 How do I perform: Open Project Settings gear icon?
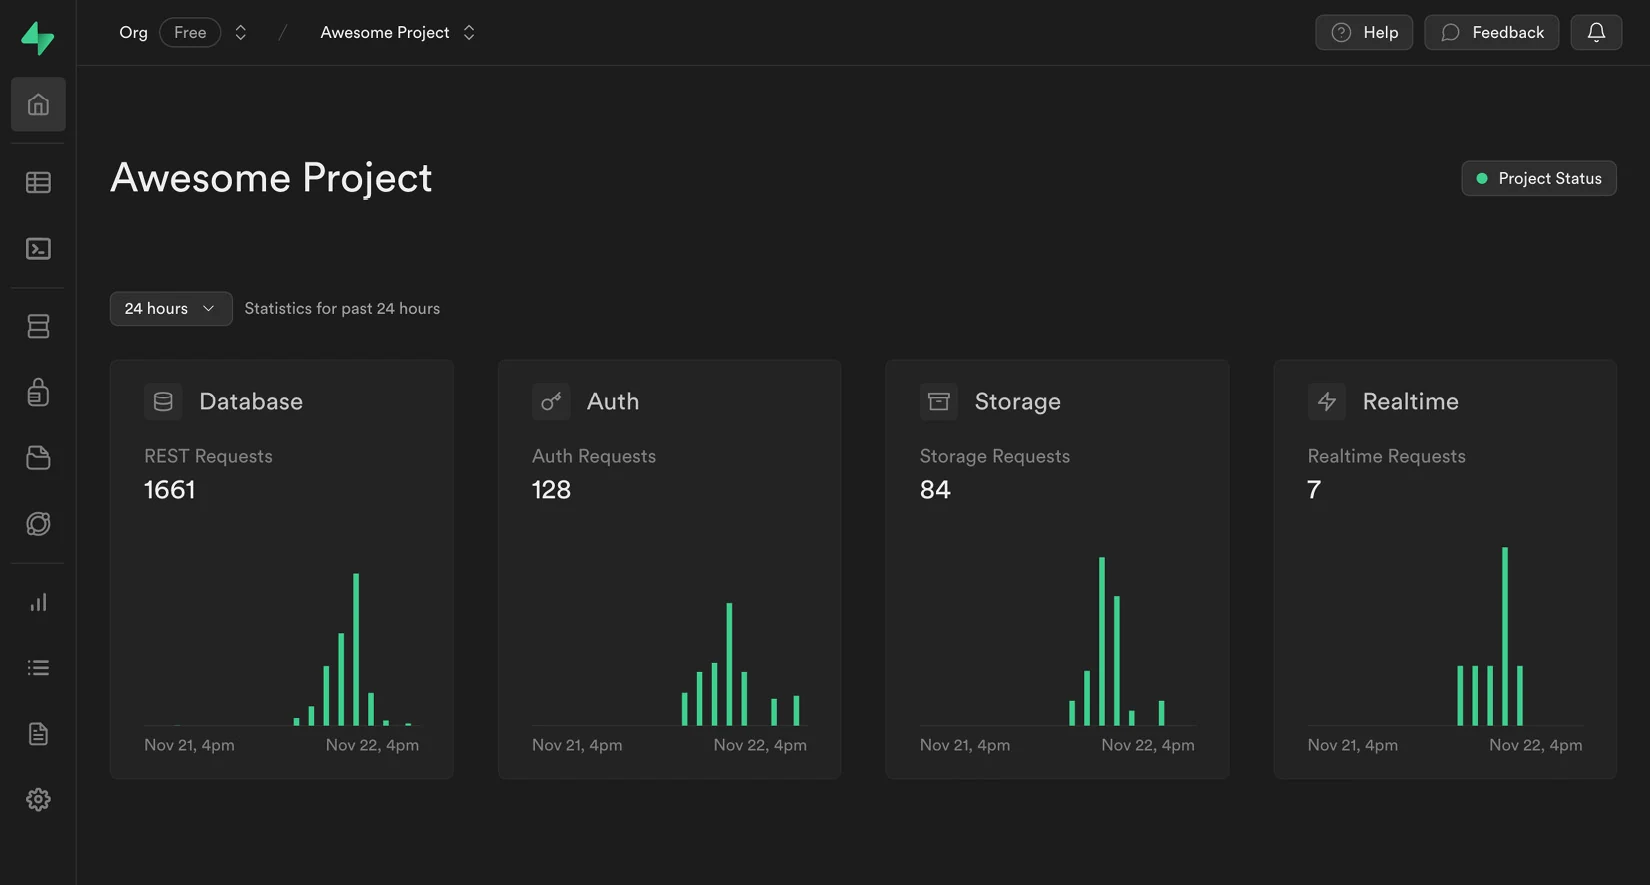coord(38,800)
